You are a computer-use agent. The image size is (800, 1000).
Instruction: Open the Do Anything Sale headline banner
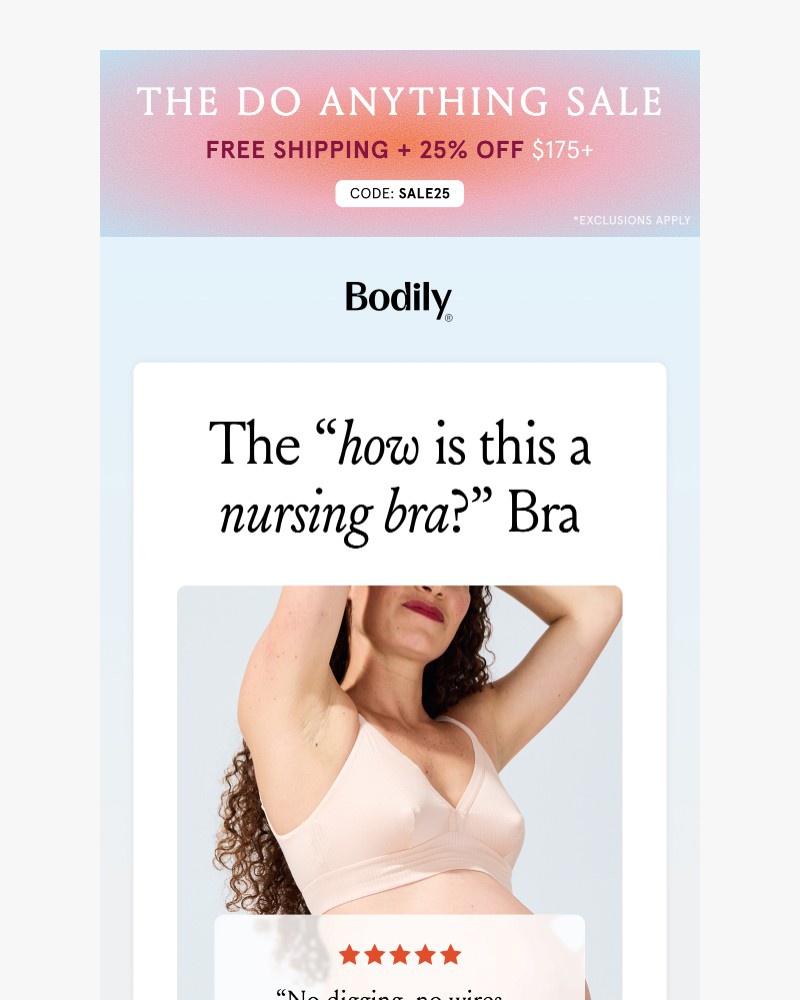pos(399,102)
